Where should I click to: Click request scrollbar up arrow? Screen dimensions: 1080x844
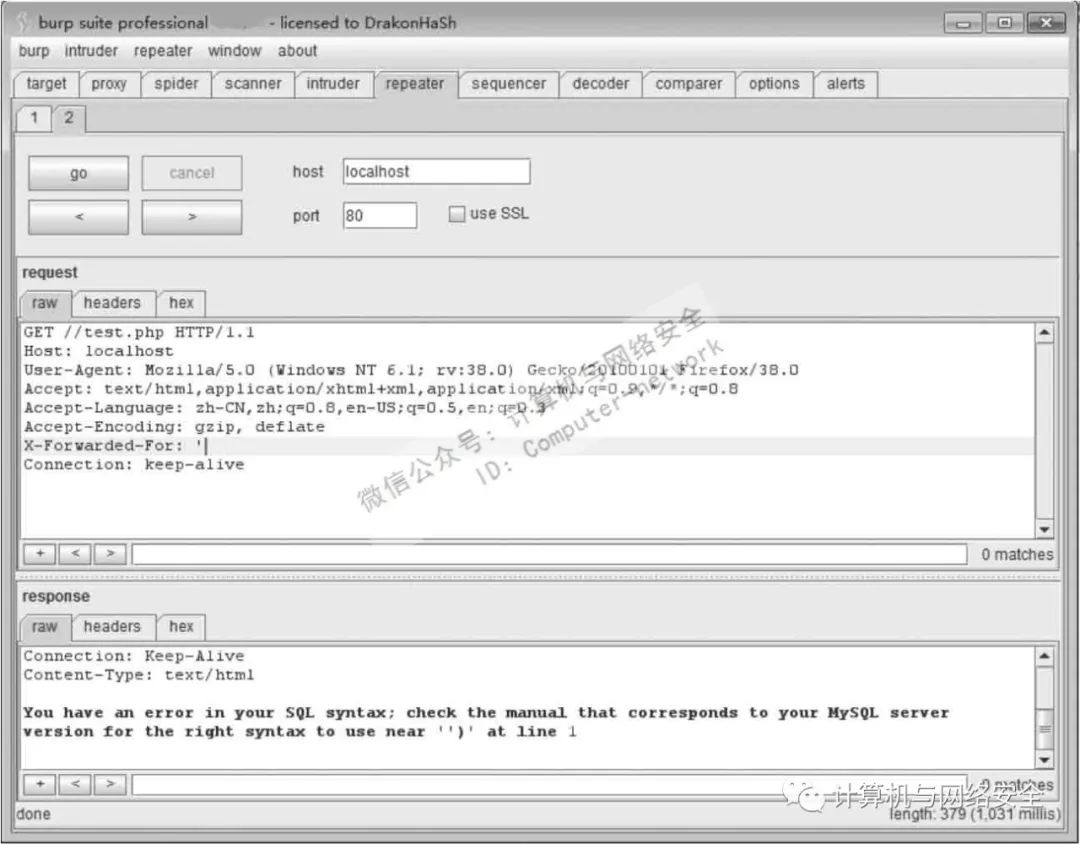click(x=1044, y=333)
